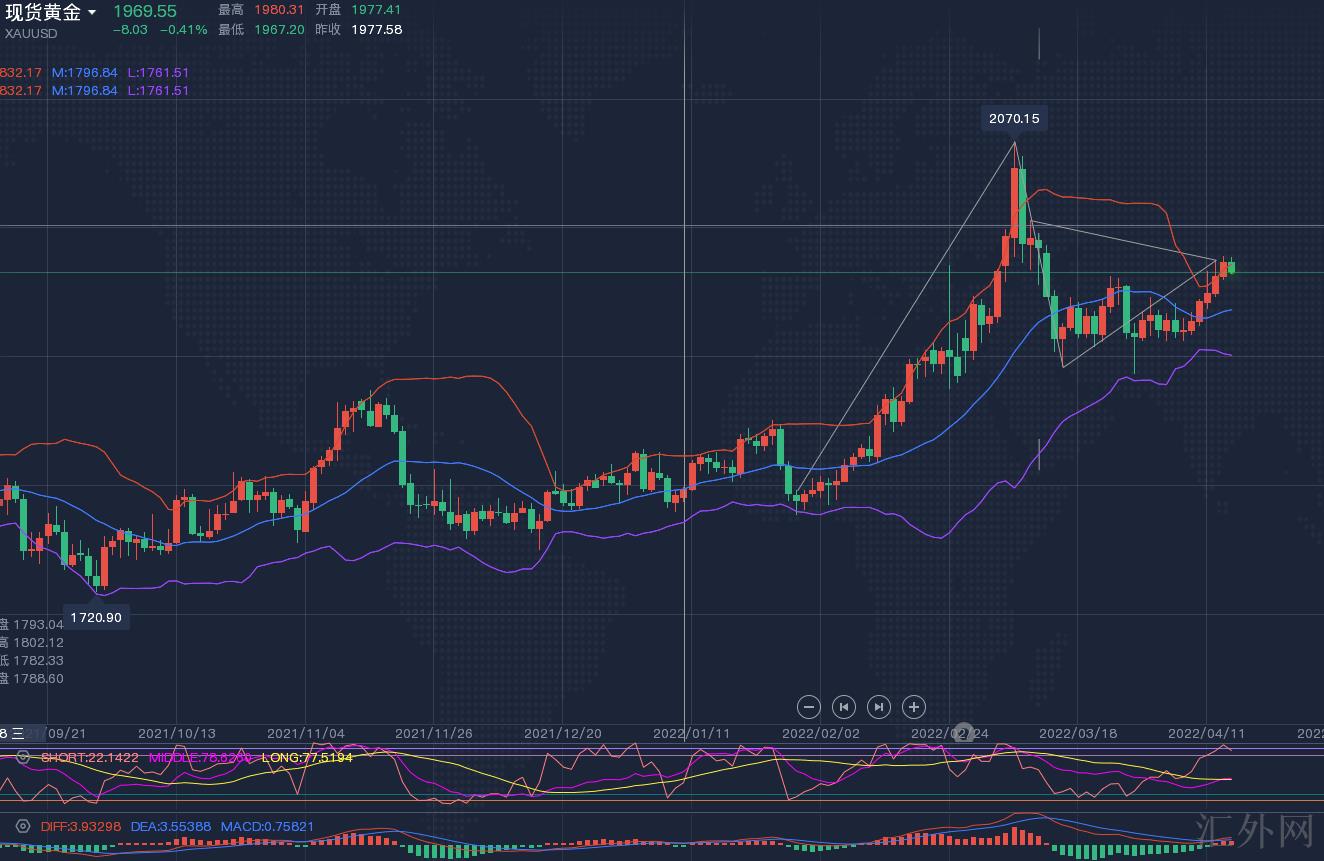
Task: Open settings gear for SHORT/MIDDLE/LONG indicator
Action: point(23,757)
